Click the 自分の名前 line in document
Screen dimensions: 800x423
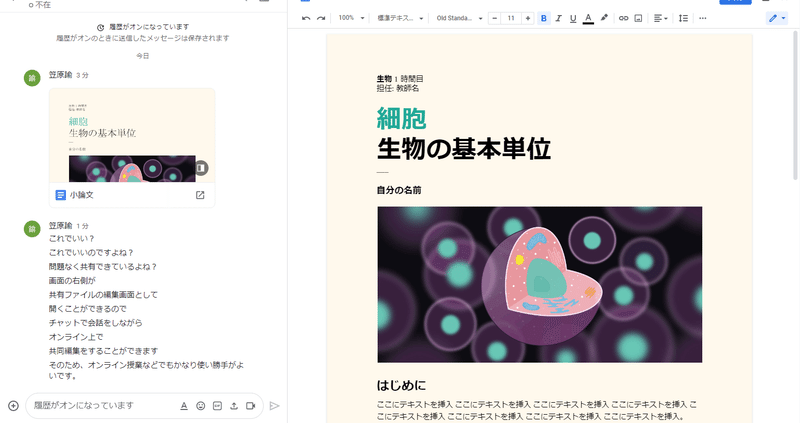(399, 190)
